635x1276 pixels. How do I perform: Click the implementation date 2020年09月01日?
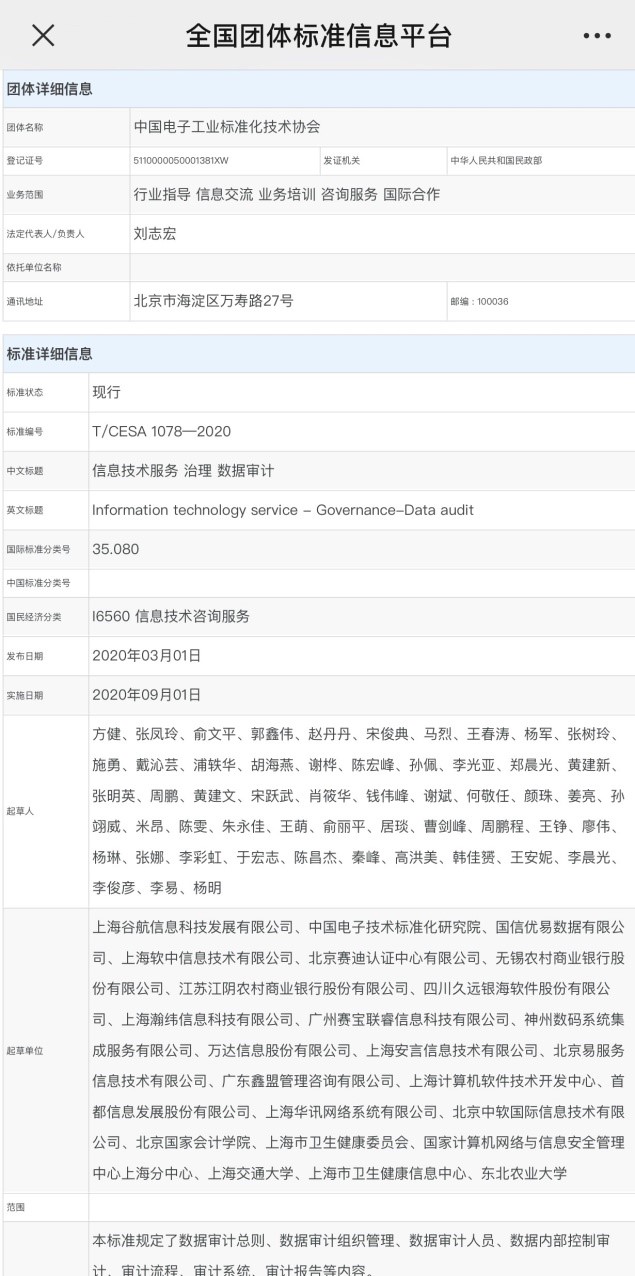[x=146, y=694]
